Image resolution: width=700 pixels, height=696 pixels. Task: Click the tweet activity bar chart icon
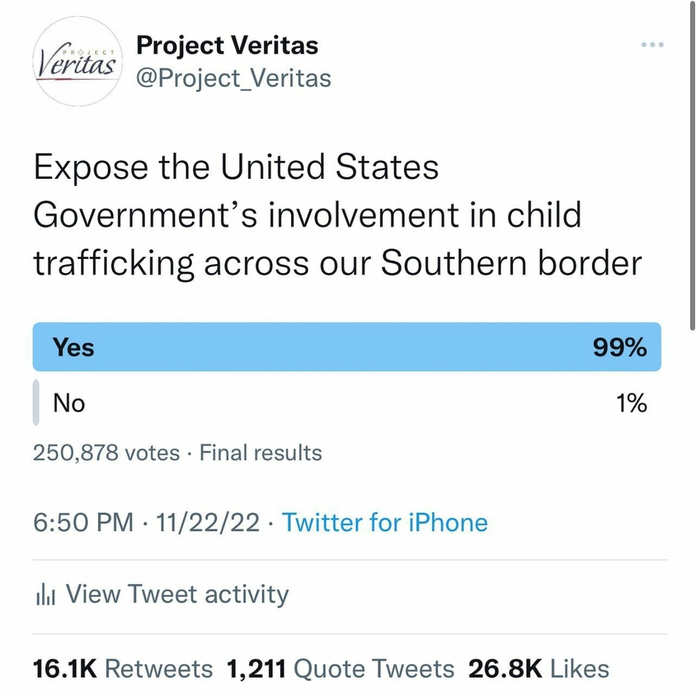(45, 595)
